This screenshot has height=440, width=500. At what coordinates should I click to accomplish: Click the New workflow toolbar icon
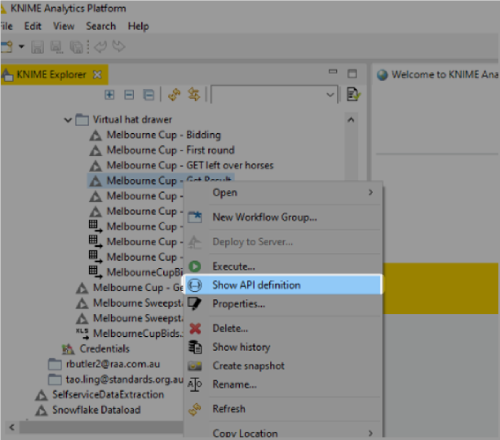(x=7, y=47)
